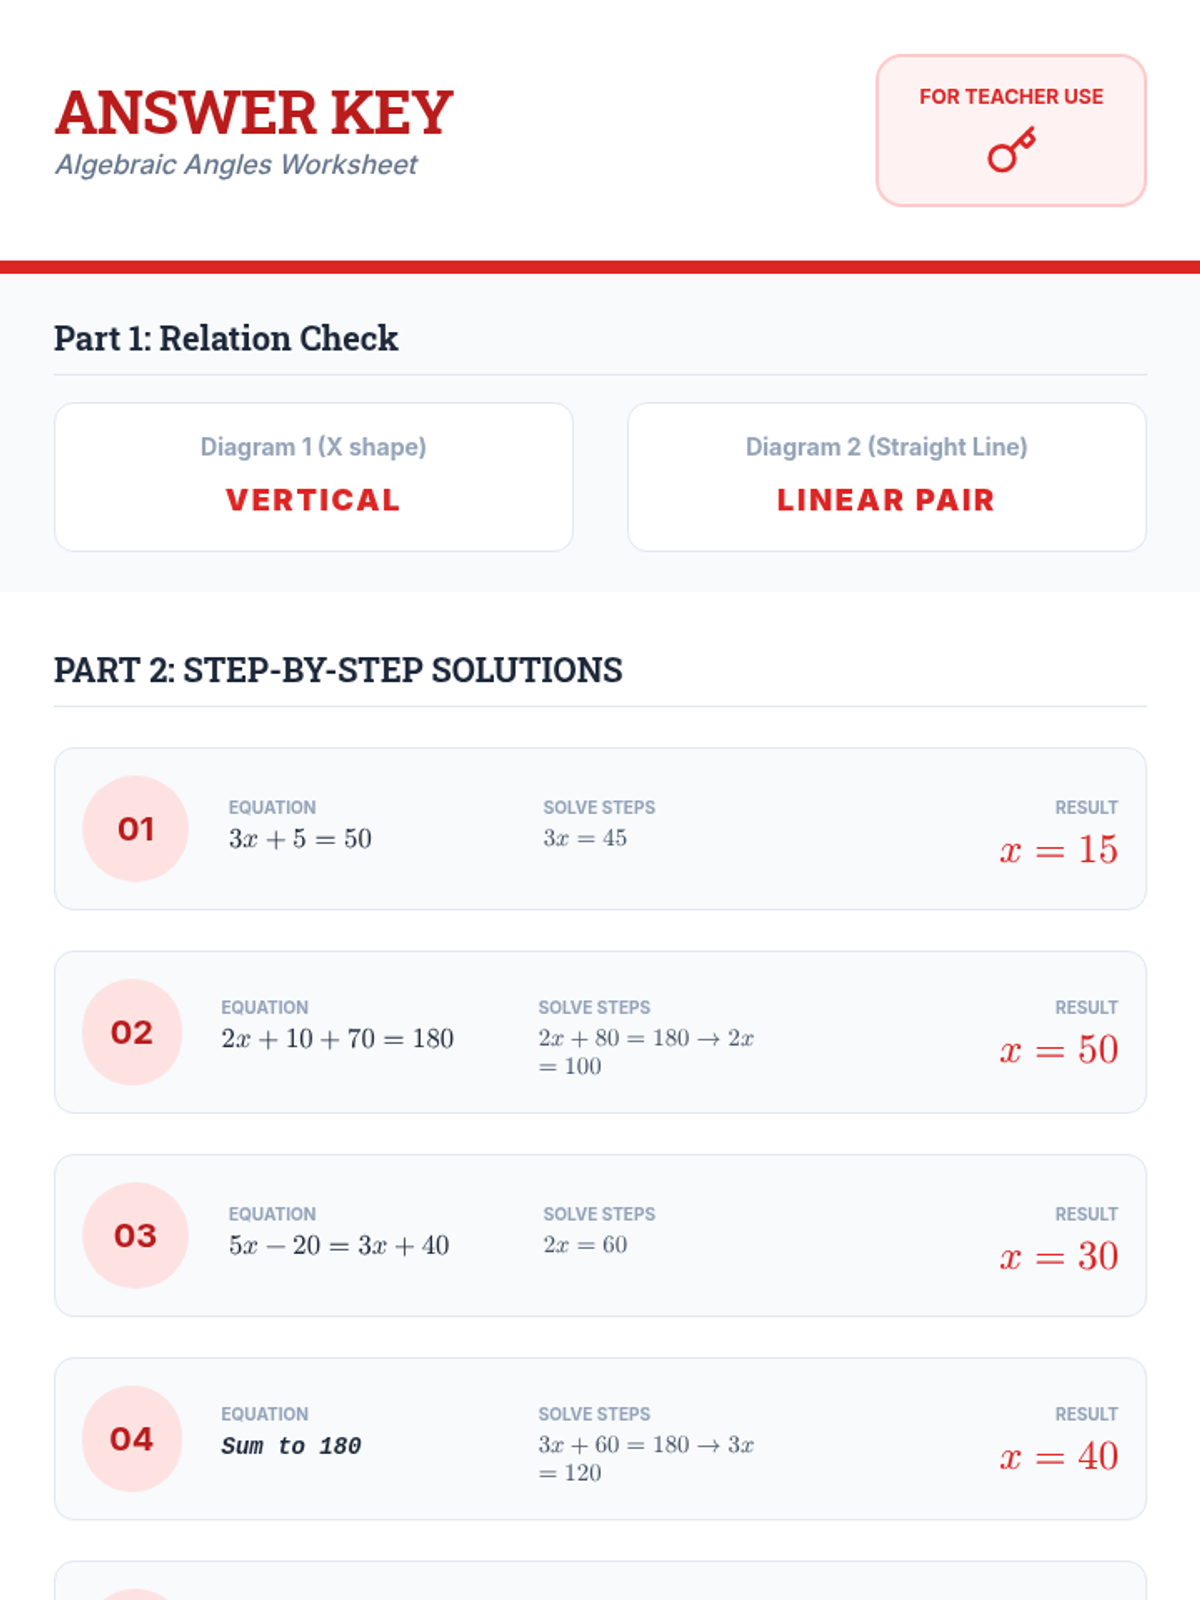Click the solve step 3x = 45
The height and width of the screenshot is (1600, 1200).
[x=585, y=839]
